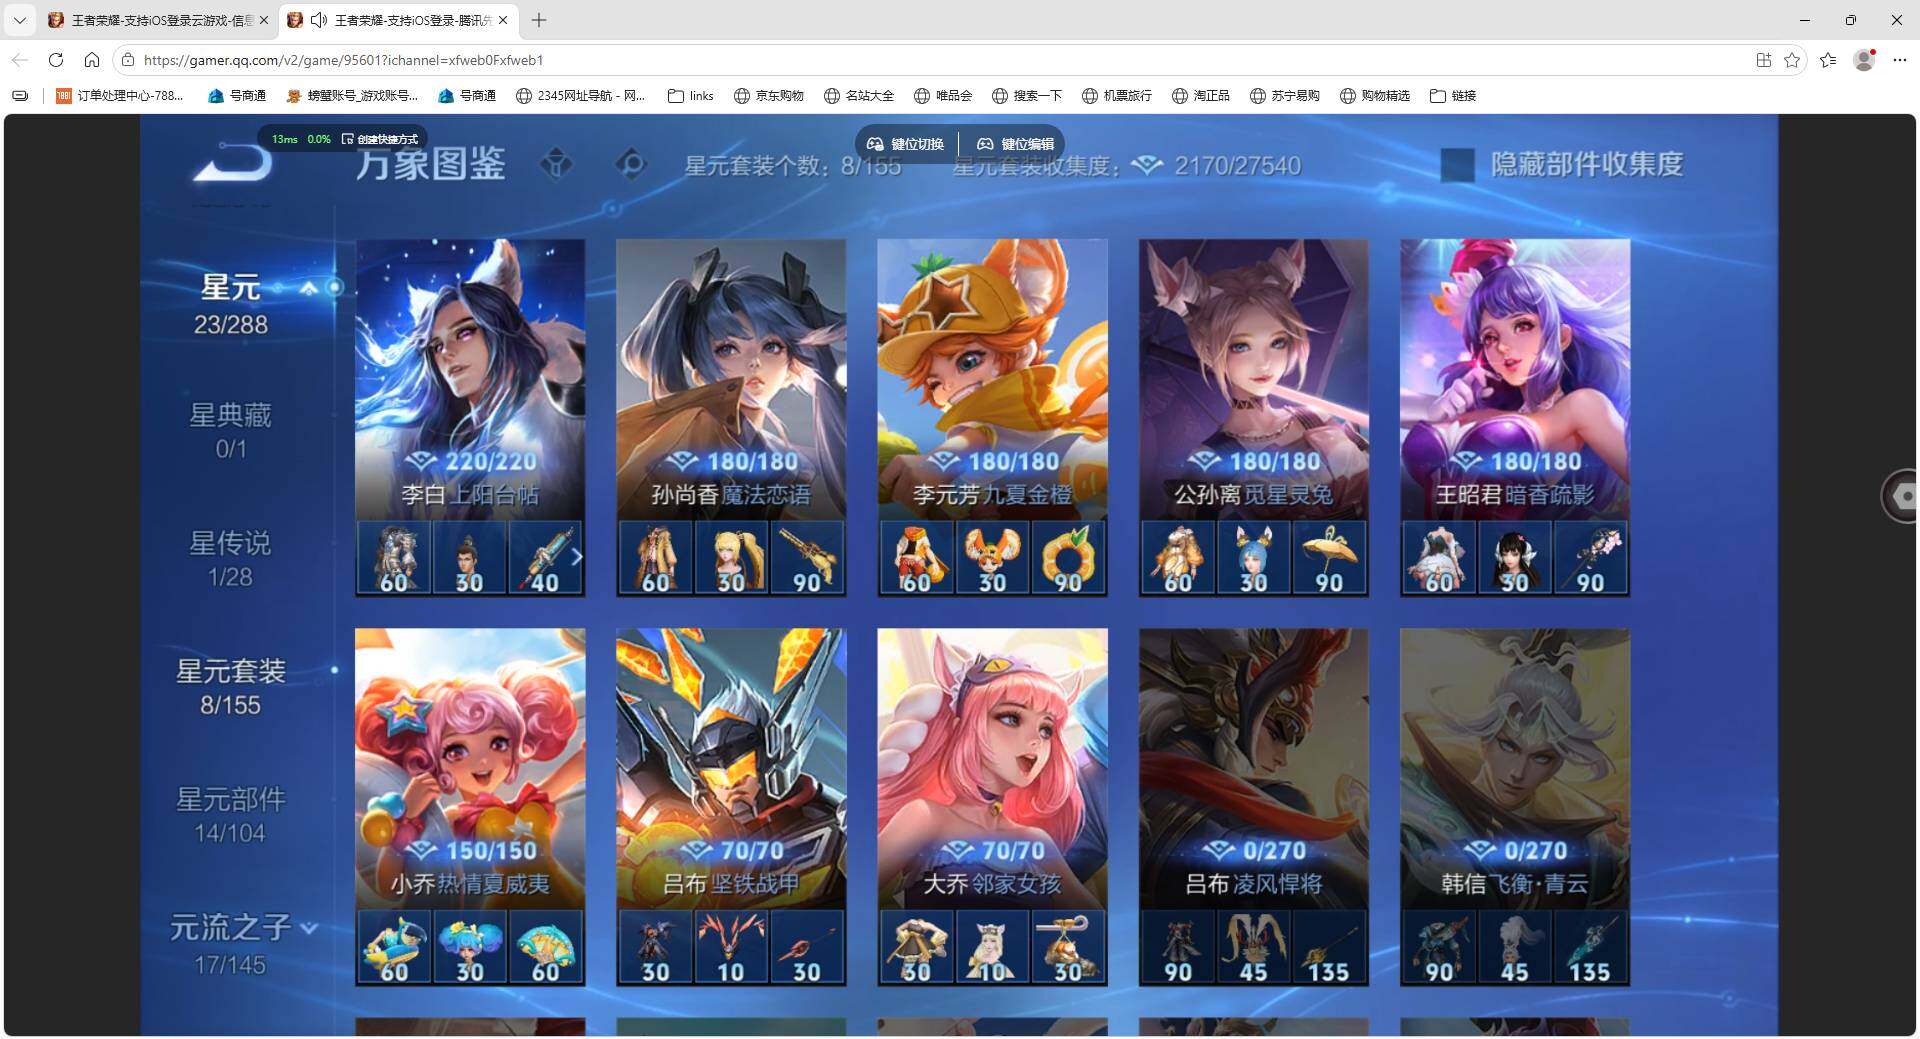
Task: Select 吕布 凌风悍将 weapon component worth 135
Action: (x=1329, y=947)
